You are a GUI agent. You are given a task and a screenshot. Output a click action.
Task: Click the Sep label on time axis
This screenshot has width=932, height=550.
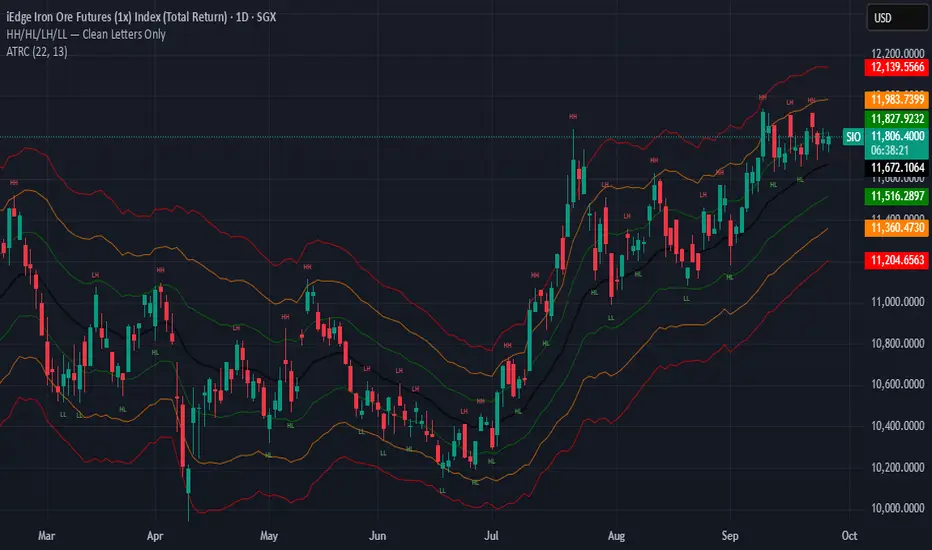pyautogui.click(x=730, y=536)
